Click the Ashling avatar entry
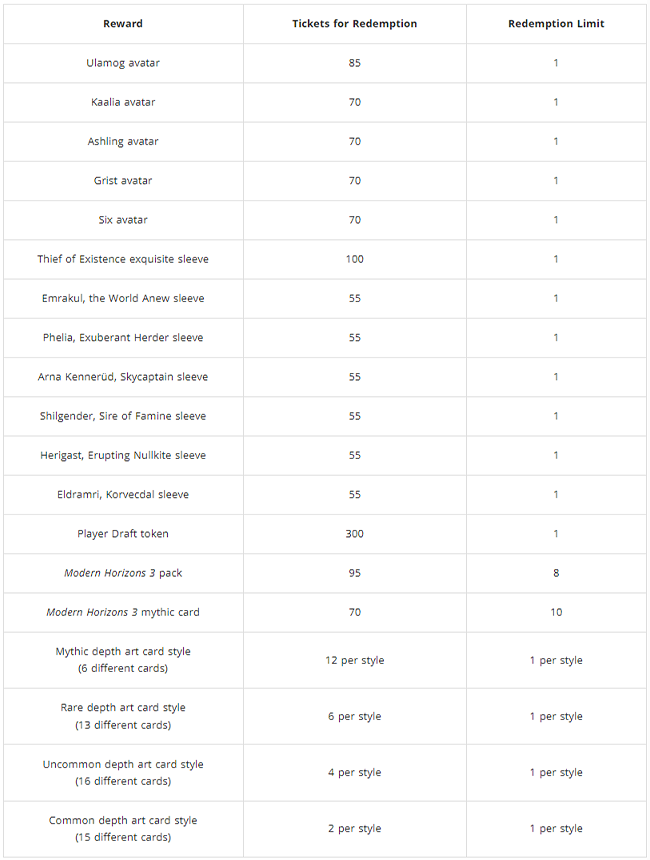Viewport: 650px width, 860px height. pos(123,142)
